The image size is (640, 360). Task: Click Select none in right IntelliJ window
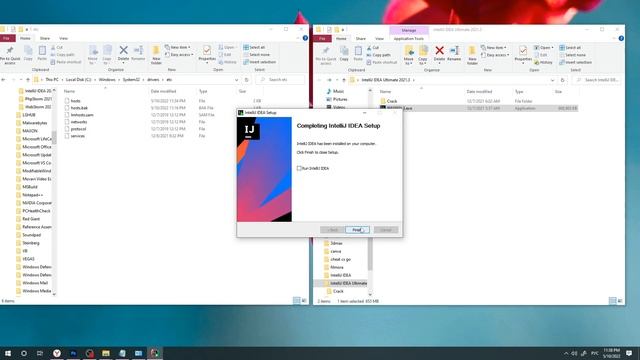click(x=573, y=55)
